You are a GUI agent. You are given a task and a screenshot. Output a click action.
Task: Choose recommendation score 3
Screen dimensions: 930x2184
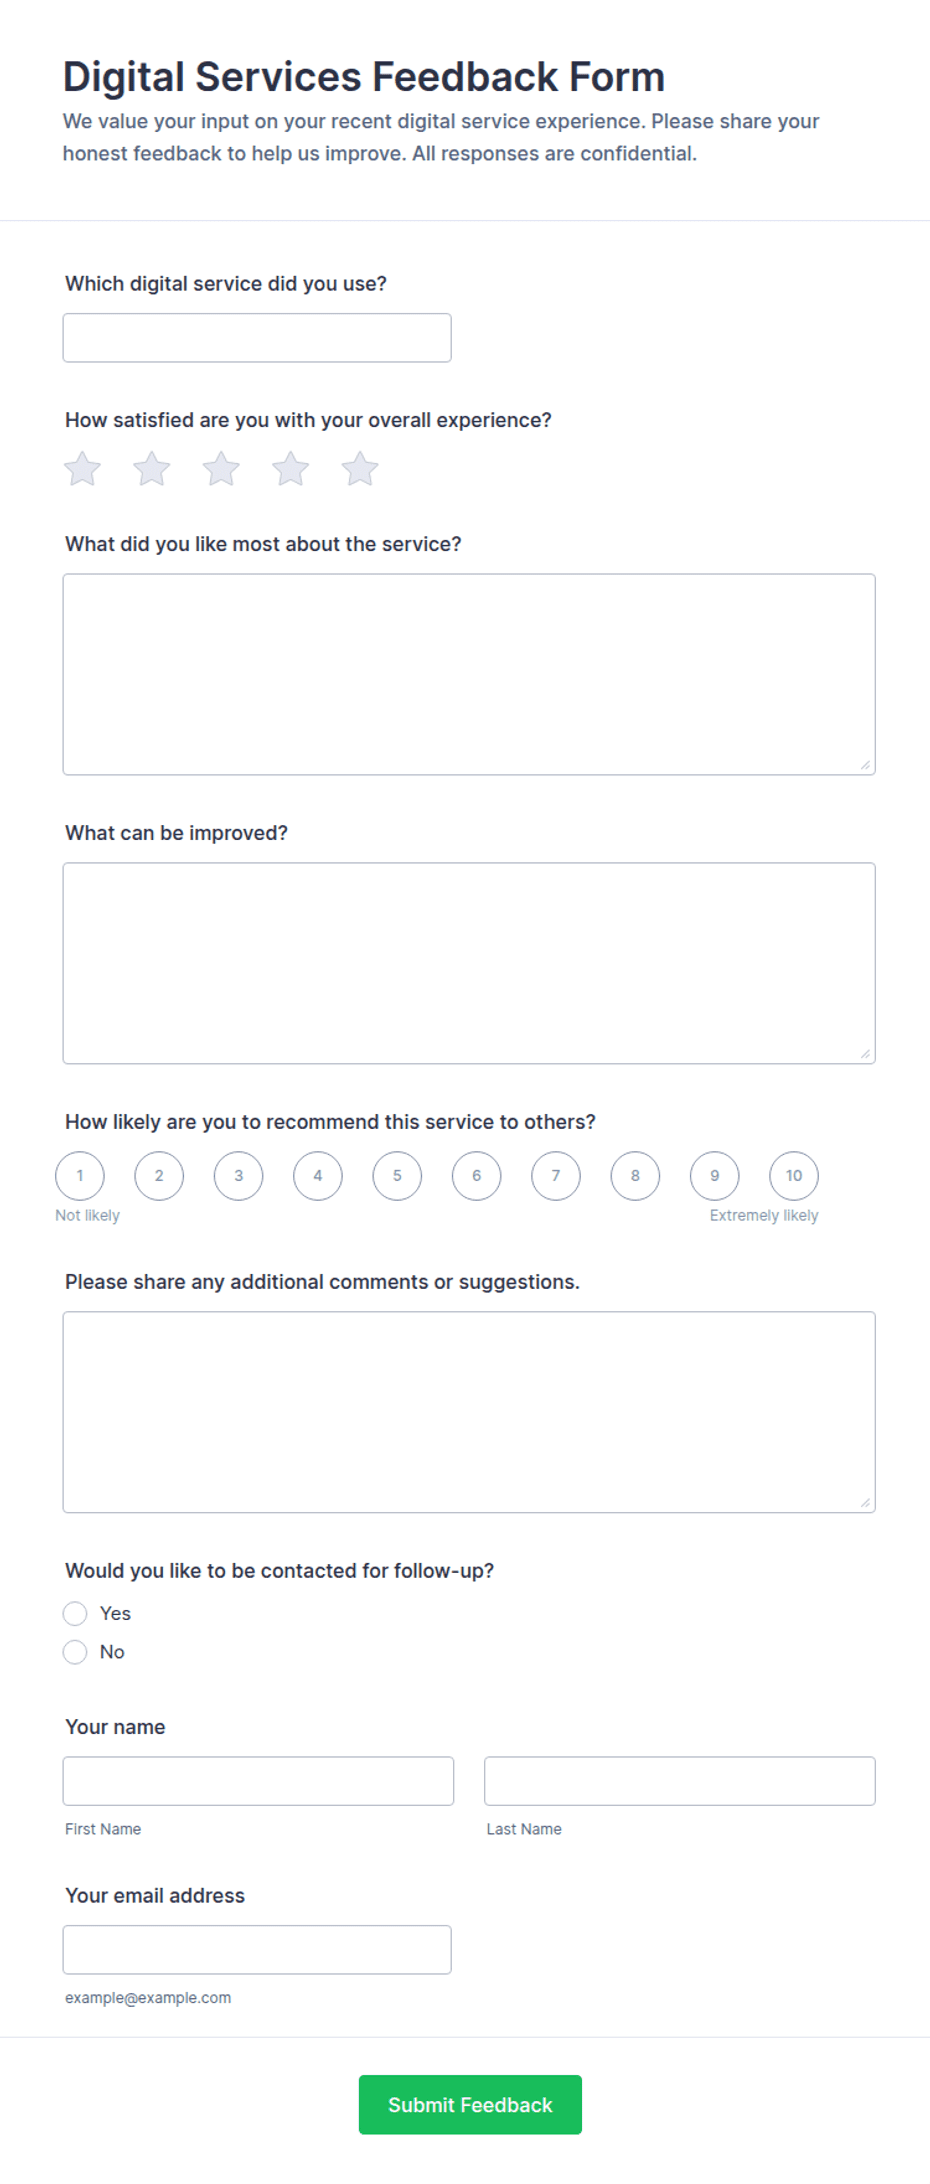tap(238, 1176)
